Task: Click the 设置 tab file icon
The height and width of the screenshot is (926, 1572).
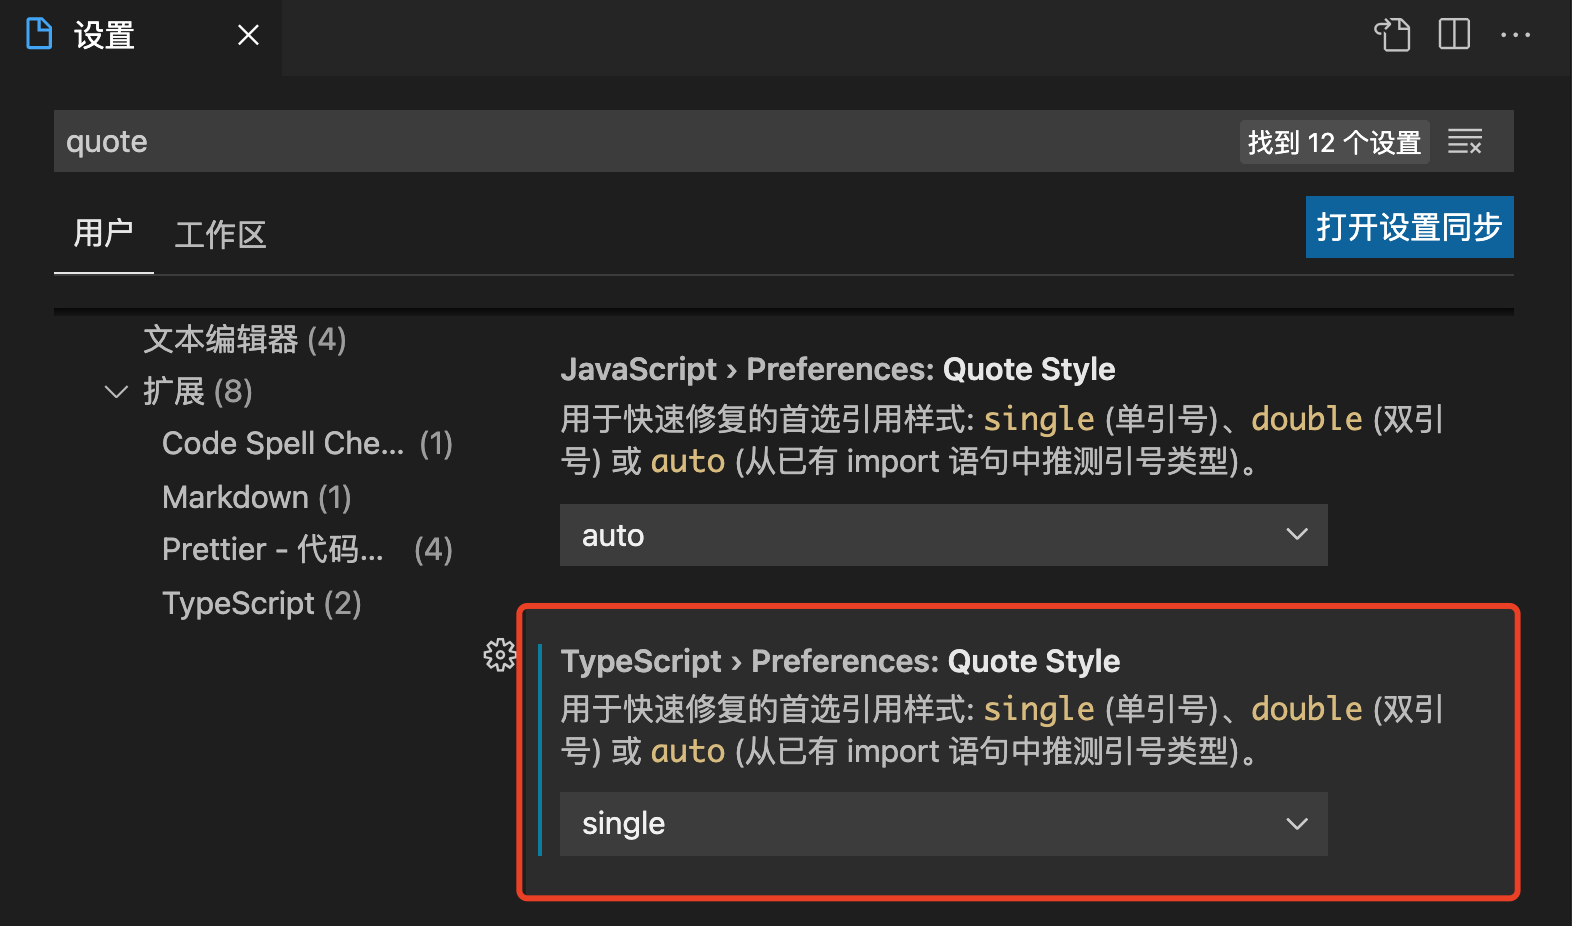Action: coord(39,34)
